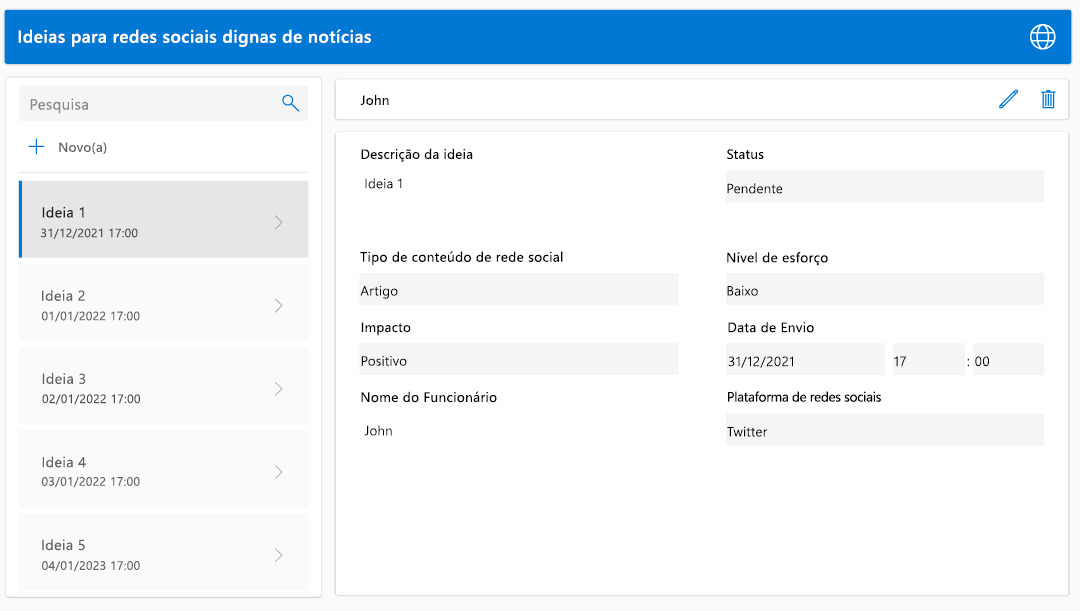Click the Data de Envio date field
The height and width of the screenshot is (611, 1080).
[805, 361]
